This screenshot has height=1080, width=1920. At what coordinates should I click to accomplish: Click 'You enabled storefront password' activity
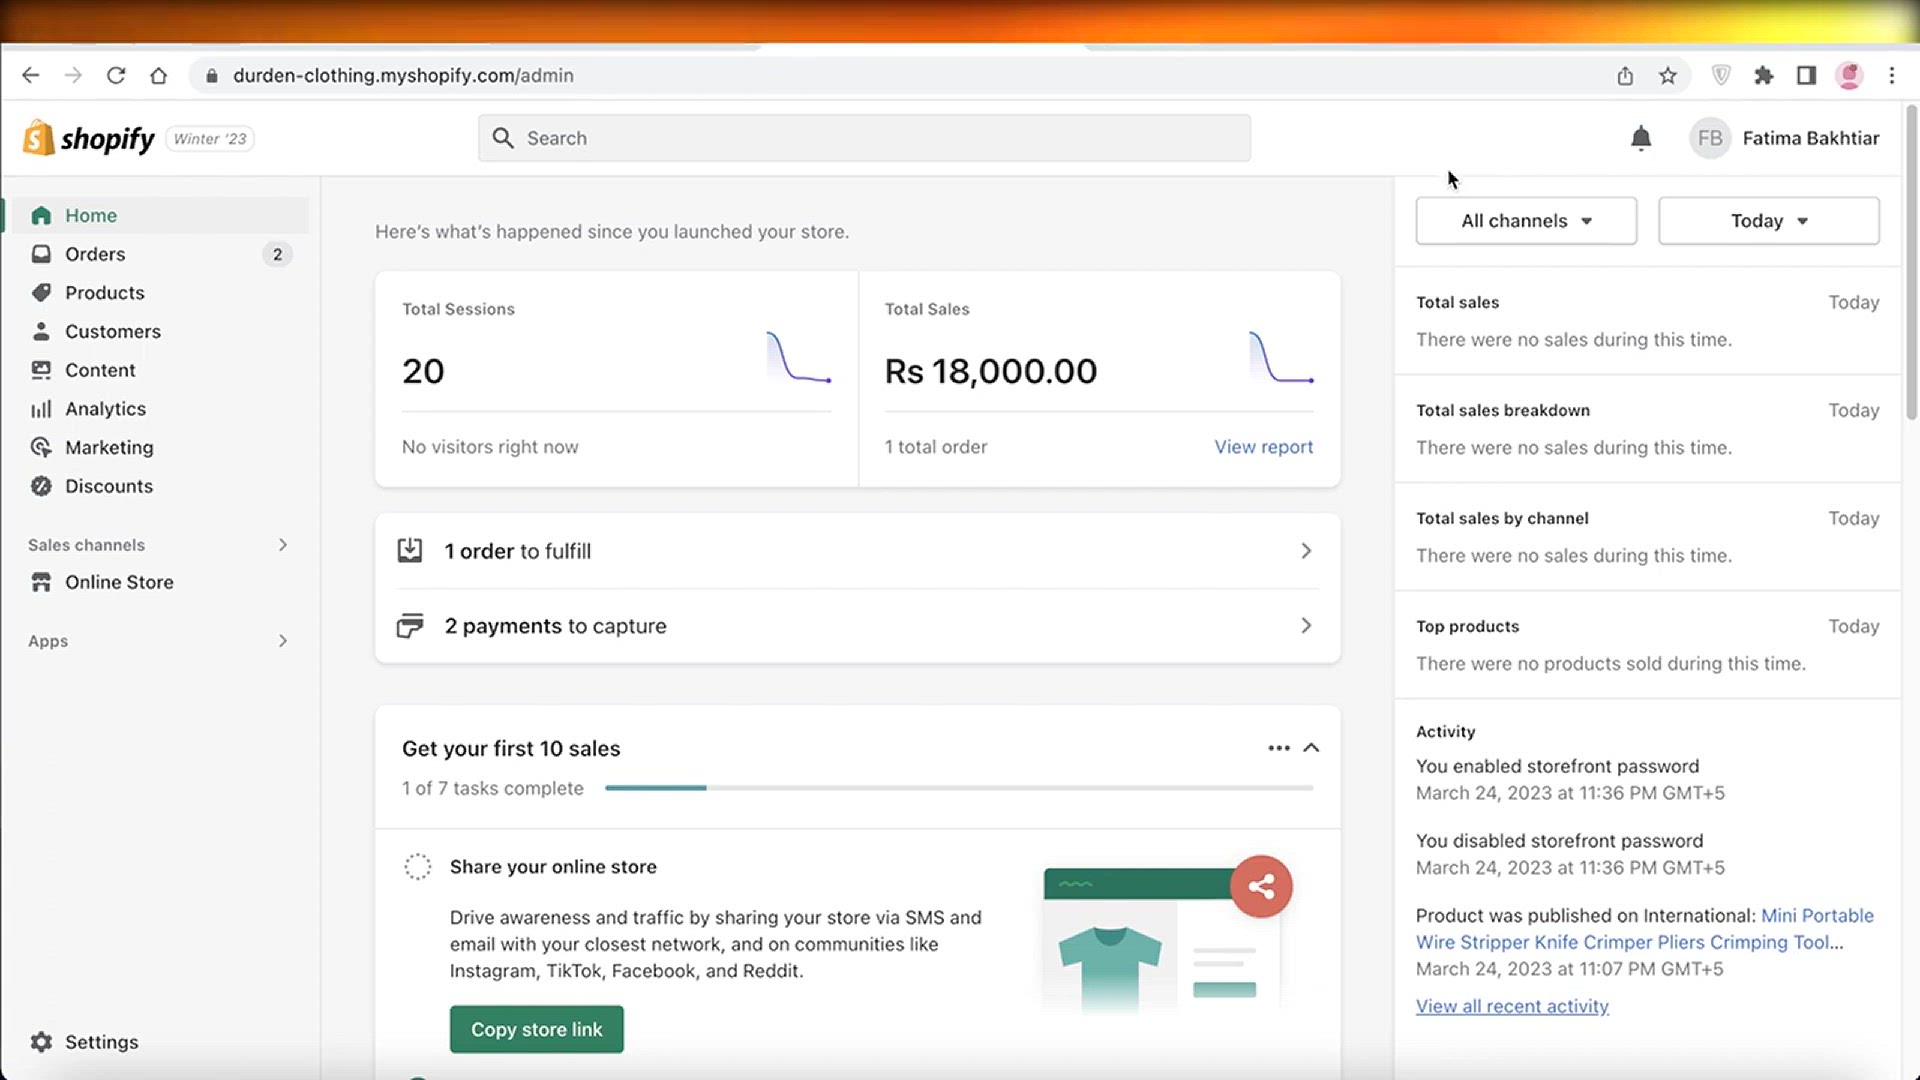[1557, 766]
